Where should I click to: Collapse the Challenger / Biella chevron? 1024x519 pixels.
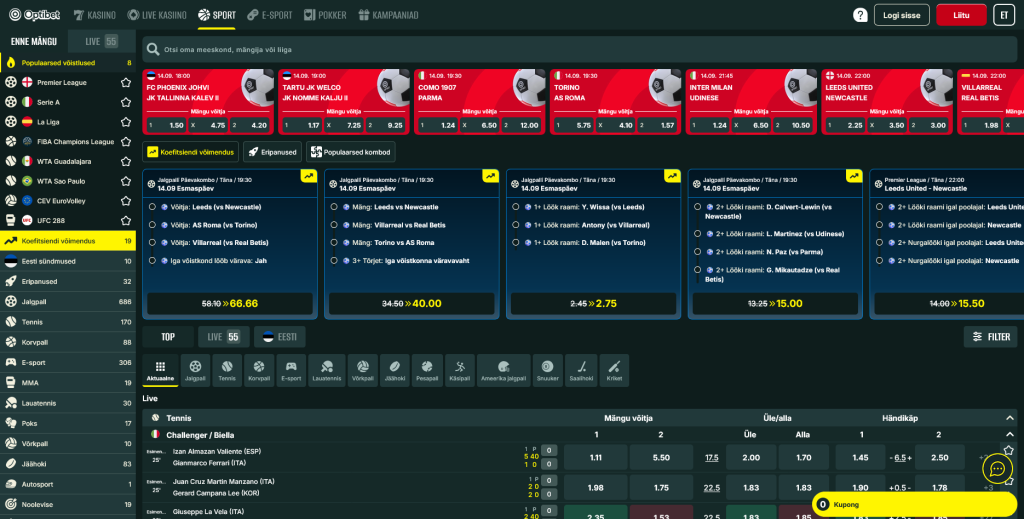pos(1010,435)
